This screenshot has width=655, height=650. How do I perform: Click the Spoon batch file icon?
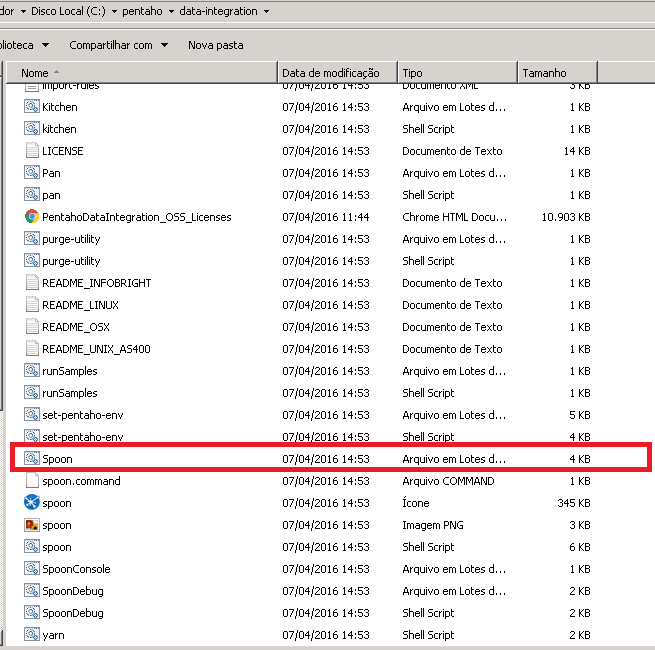(x=32, y=459)
